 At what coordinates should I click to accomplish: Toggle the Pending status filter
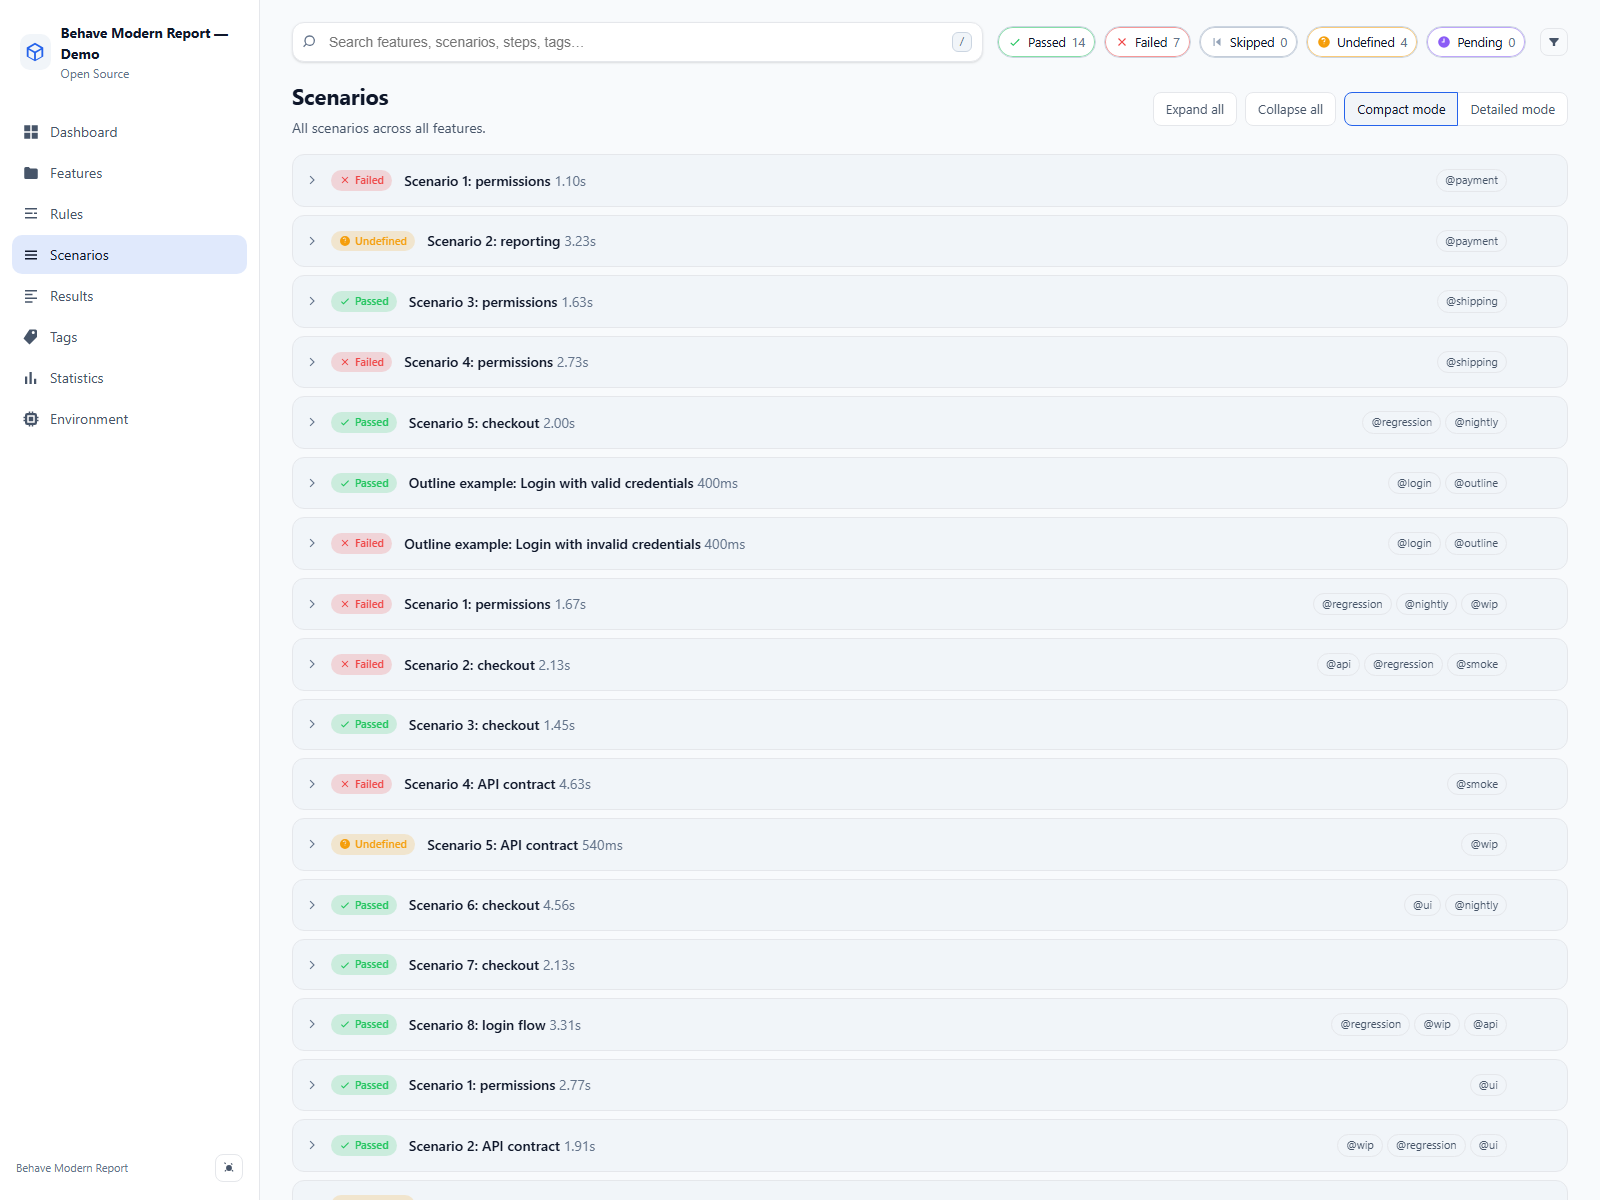tap(1476, 42)
